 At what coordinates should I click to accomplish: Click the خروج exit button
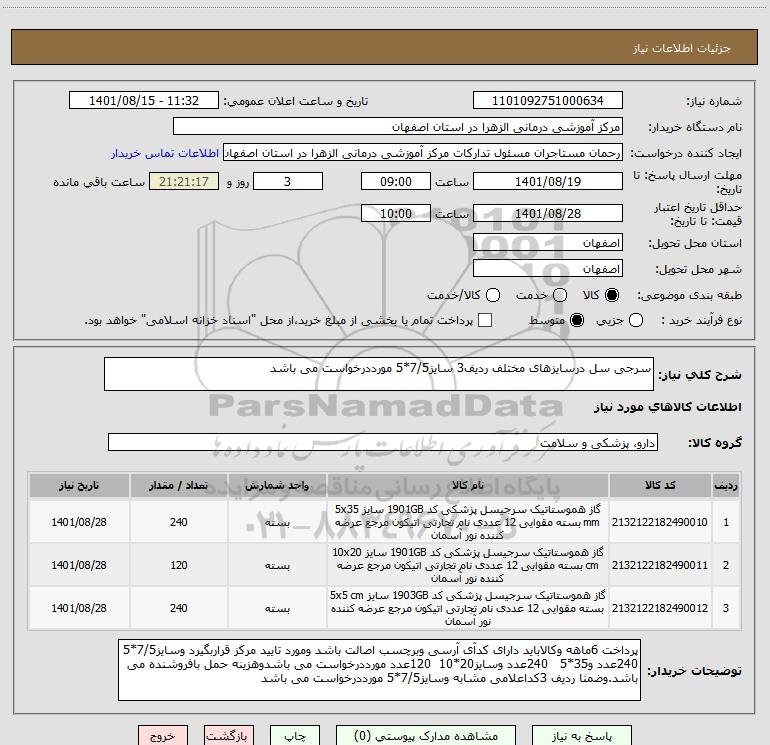coord(163,736)
